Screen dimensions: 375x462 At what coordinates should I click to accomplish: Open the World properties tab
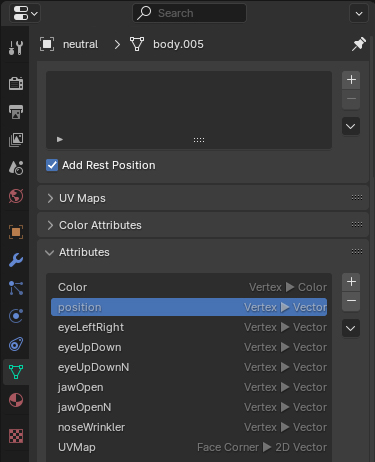pos(16,196)
